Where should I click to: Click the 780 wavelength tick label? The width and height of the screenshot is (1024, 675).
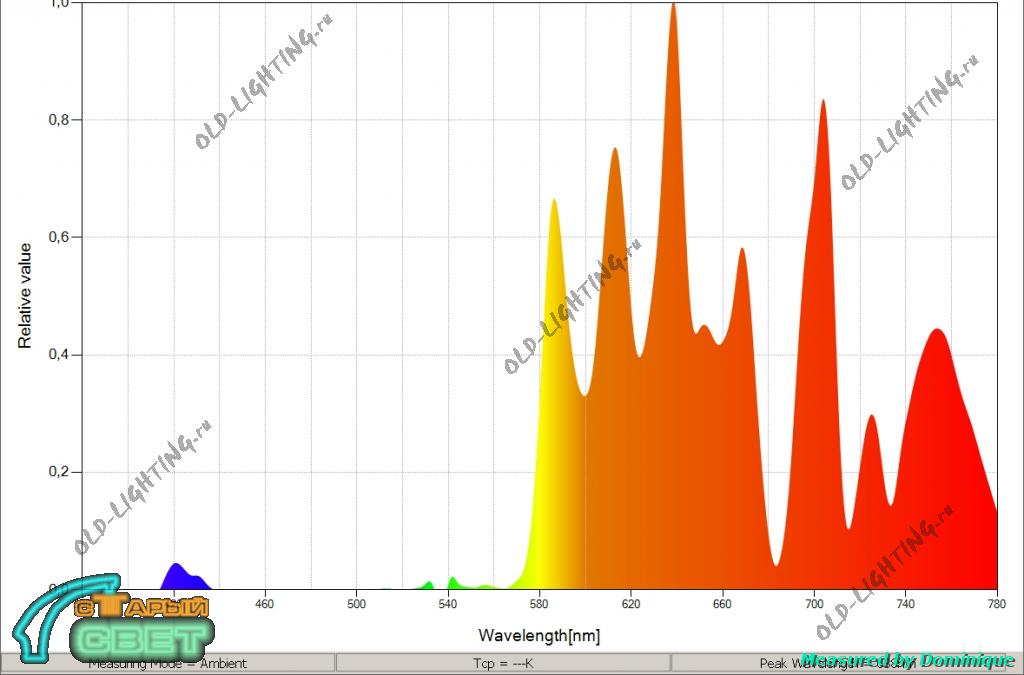[997, 604]
